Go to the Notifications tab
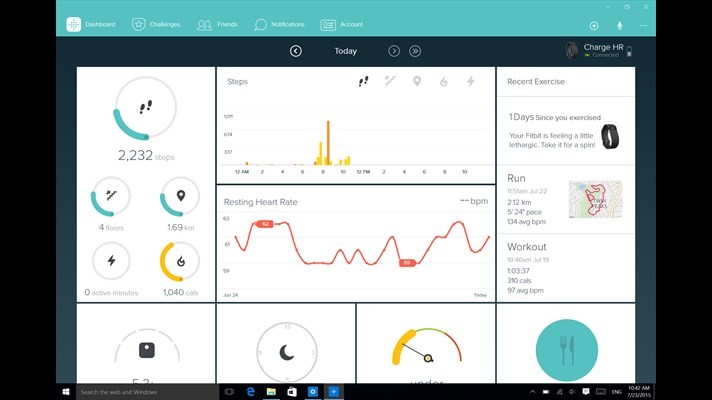This screenshot has height=400, width=712. click(x=279, y=24)
